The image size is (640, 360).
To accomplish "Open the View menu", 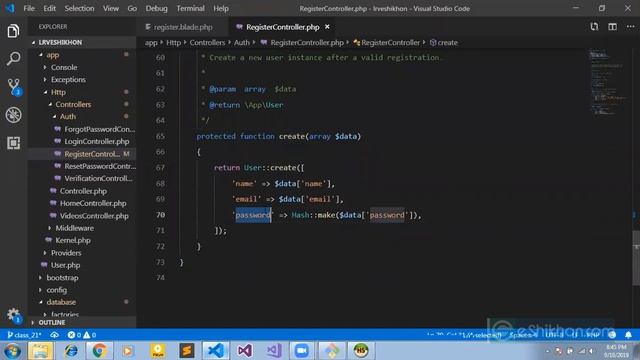I will pyautogui.click(x=111, y=8).
